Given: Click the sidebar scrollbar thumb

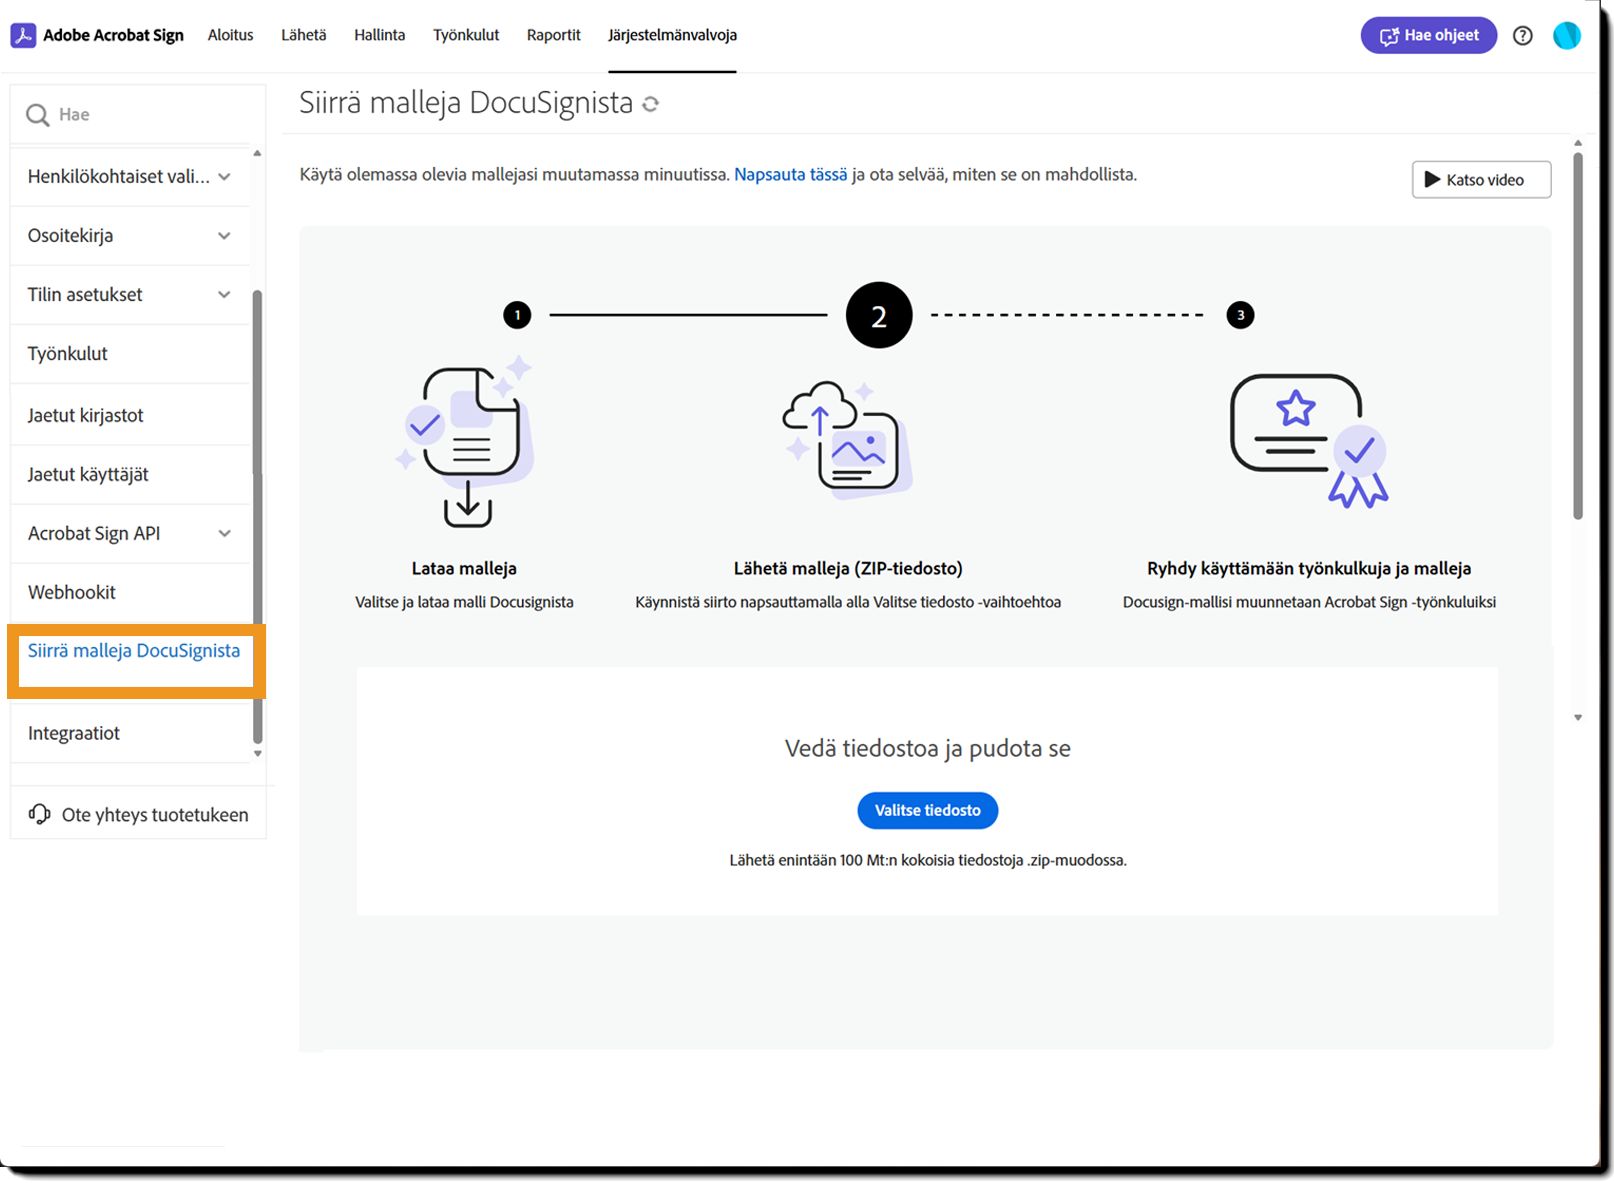Looking at the screenshot, I should (x=257, y=515).
